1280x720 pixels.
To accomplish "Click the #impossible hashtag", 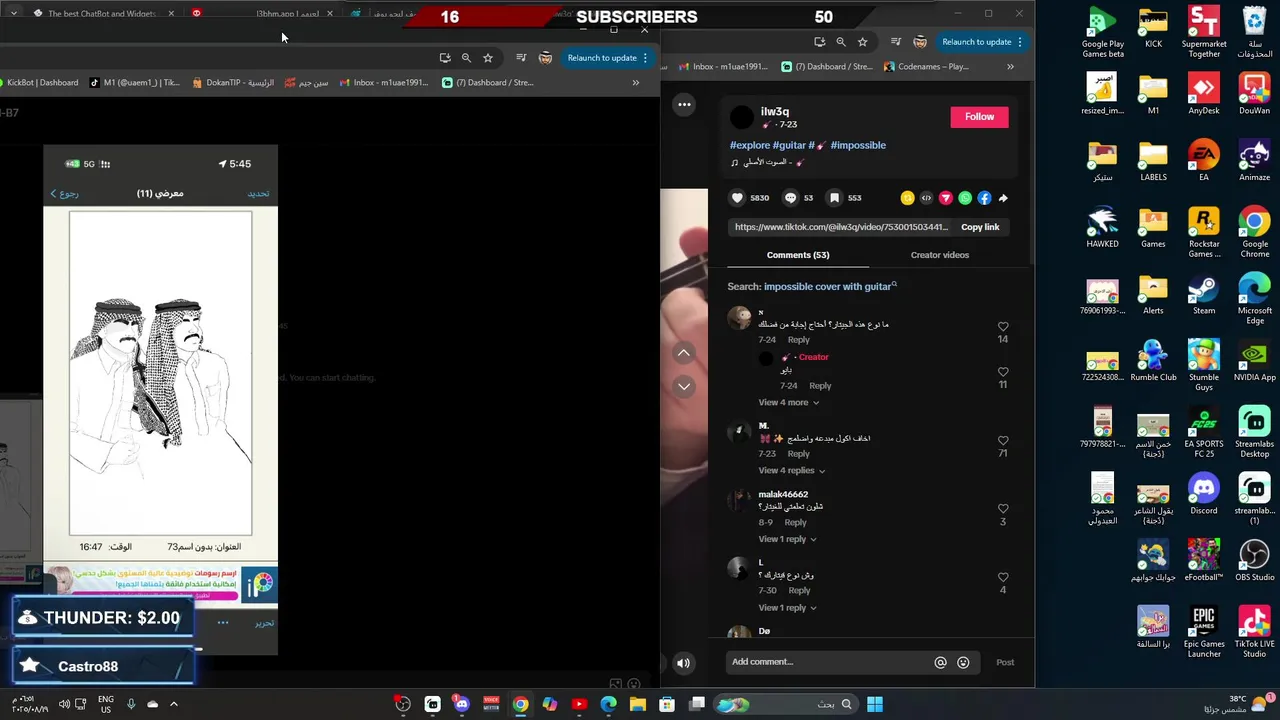I will pyautogui.click(x=858, y=145).
